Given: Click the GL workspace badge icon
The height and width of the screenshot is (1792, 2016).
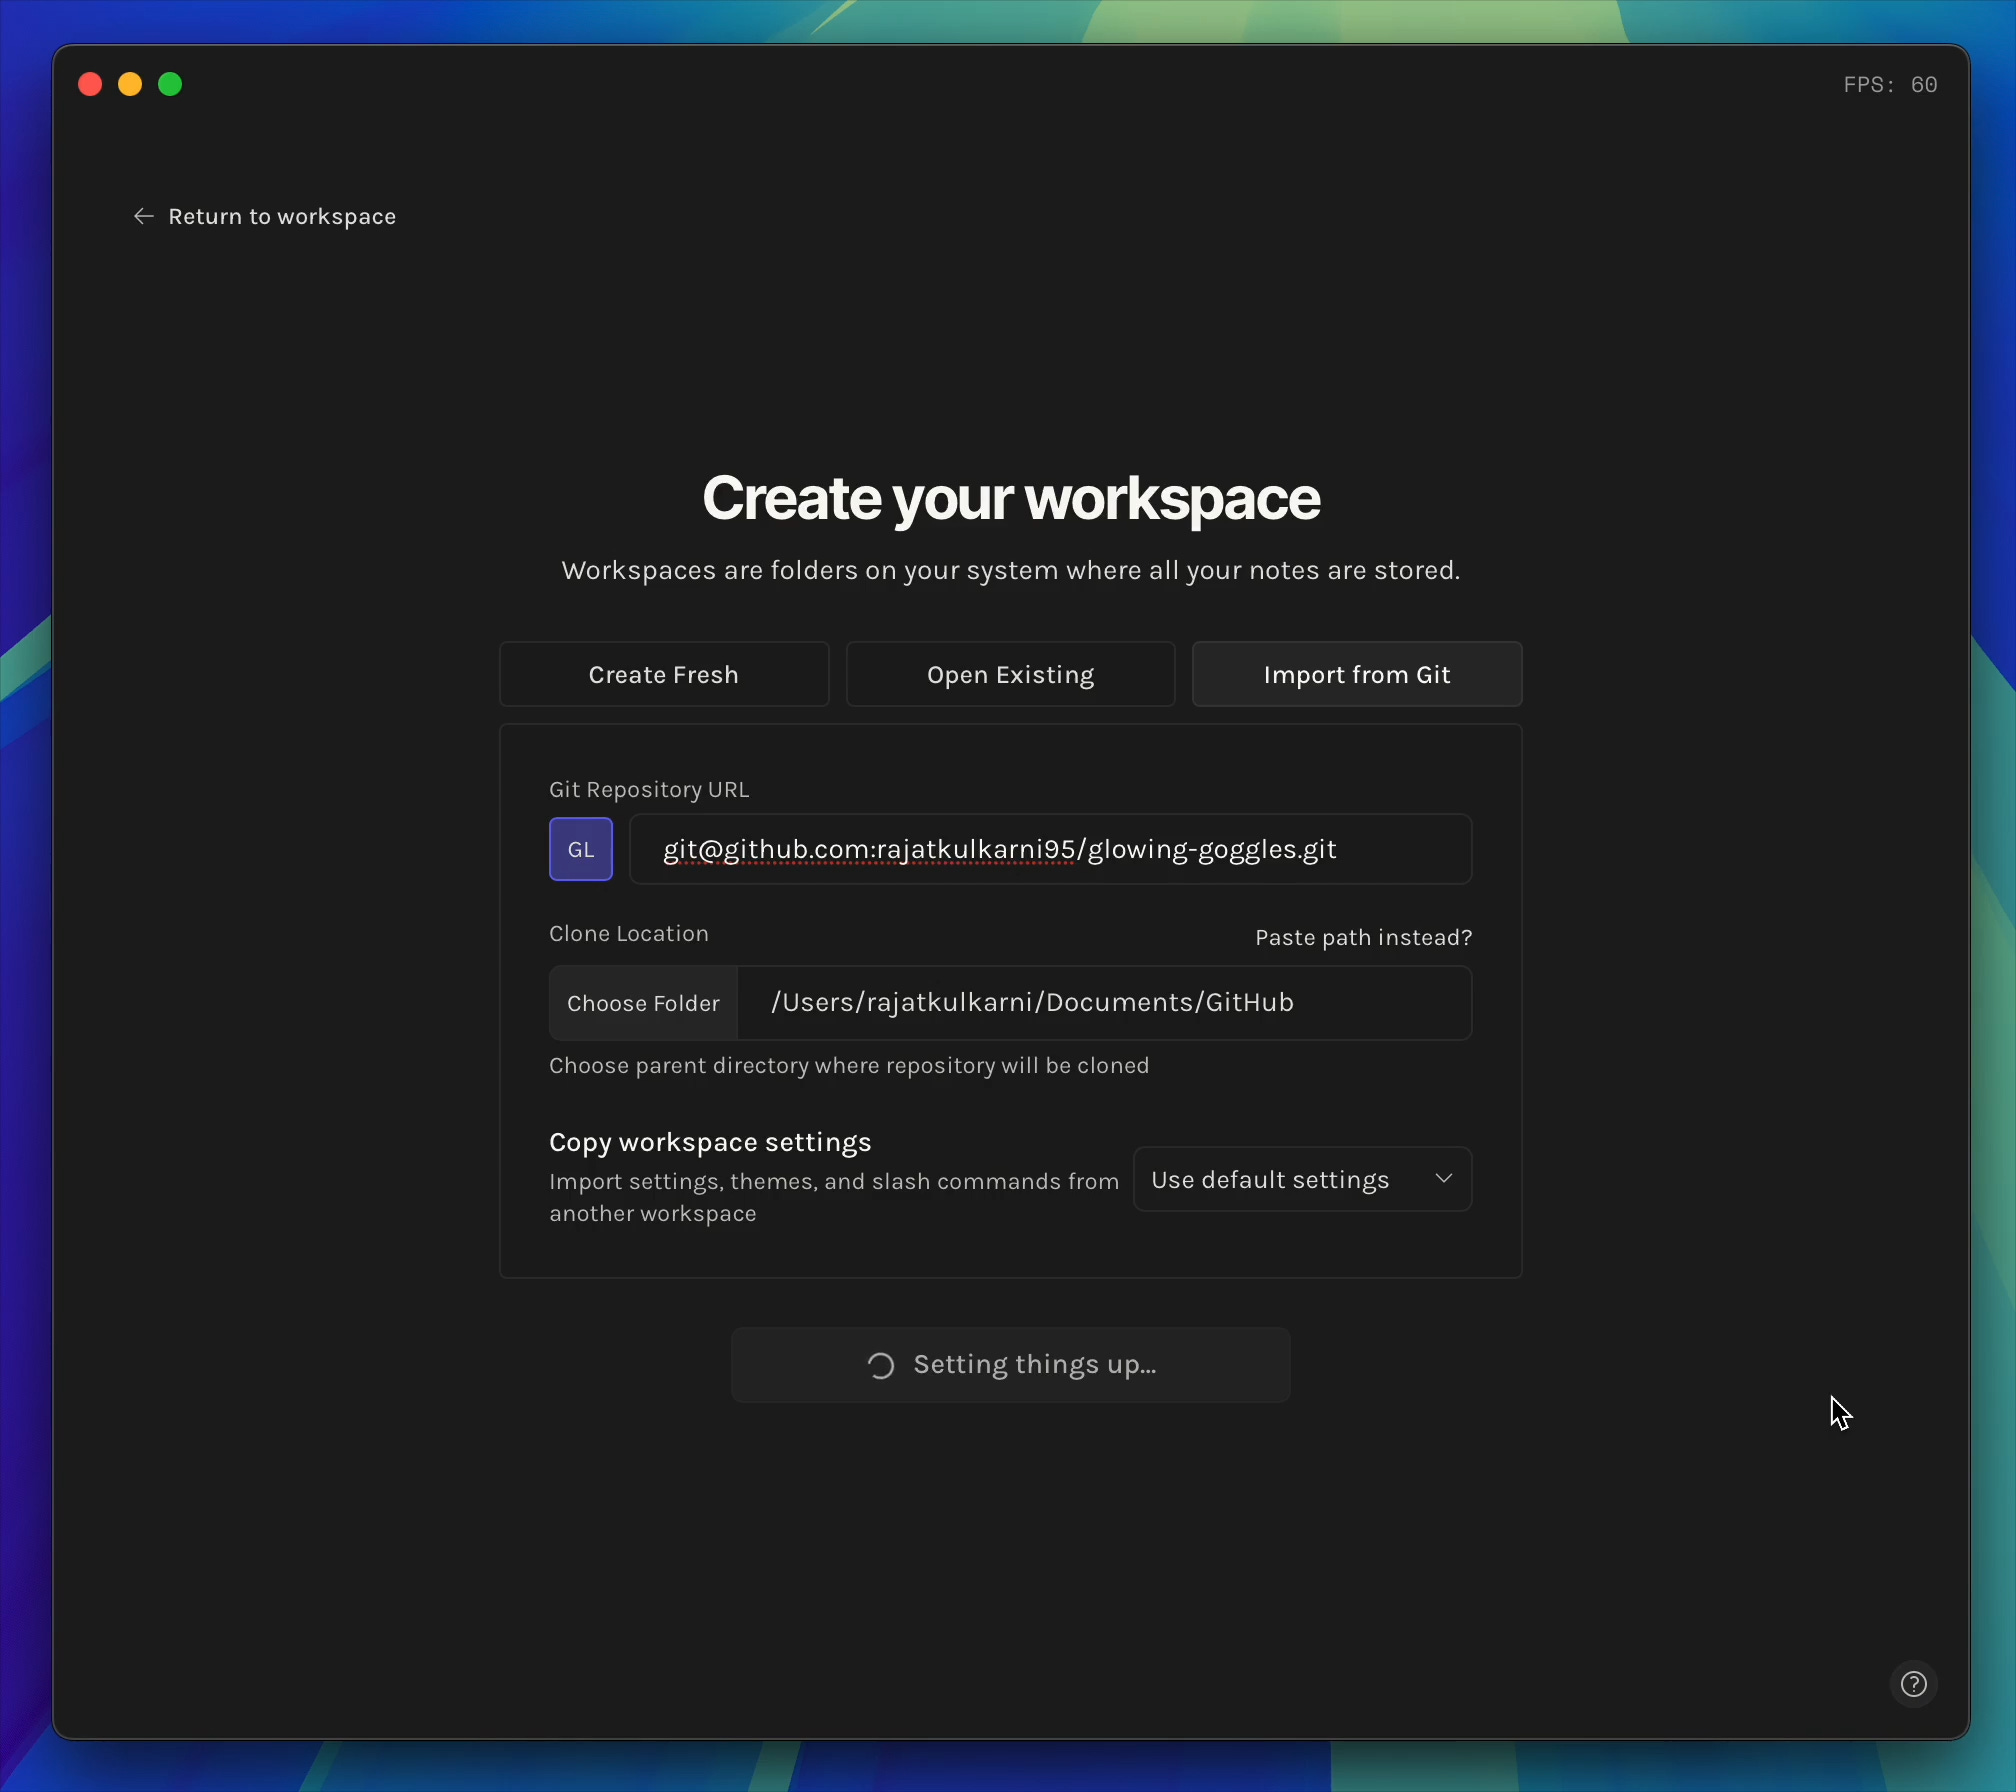Looking at the screenshot, I should (x=580, y=849).
